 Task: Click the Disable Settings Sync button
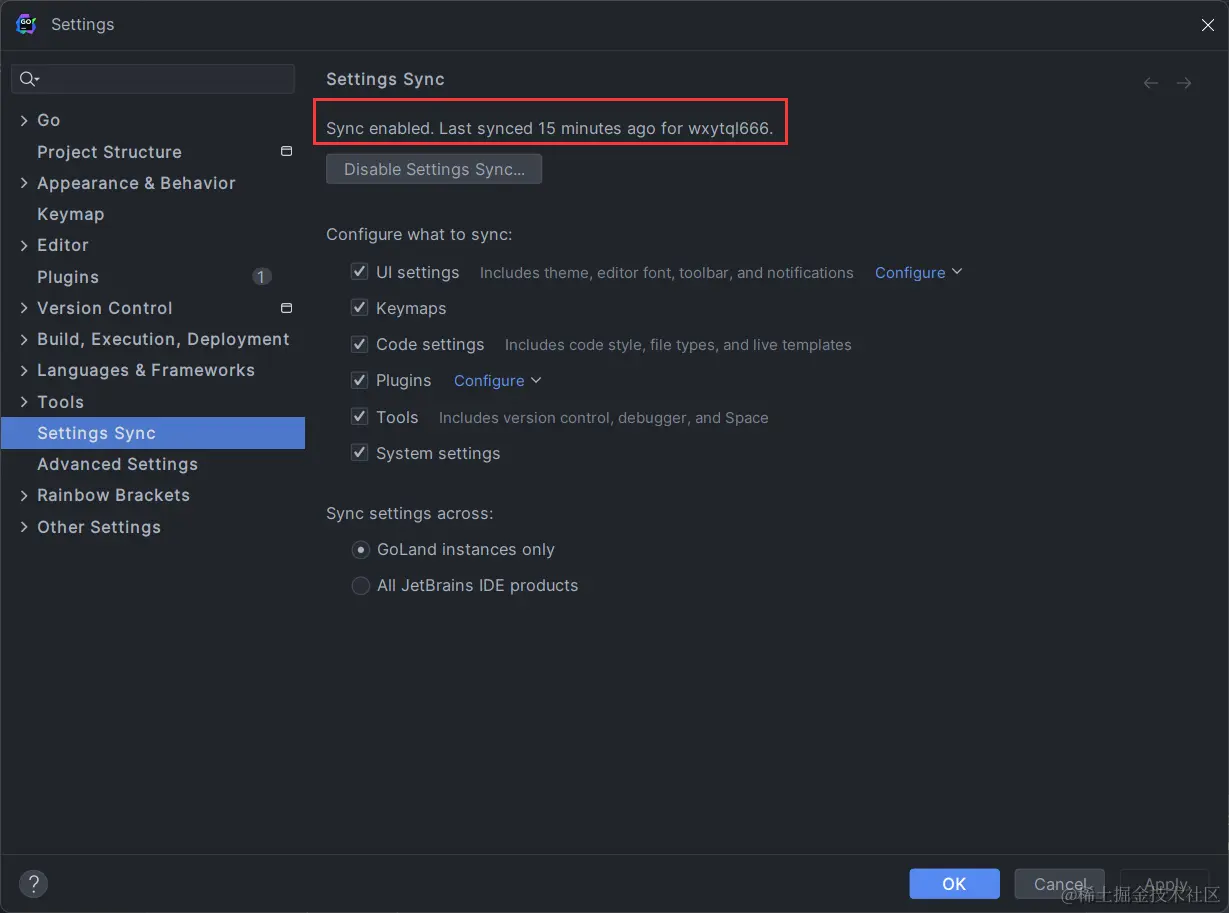(x=434, y=169)
